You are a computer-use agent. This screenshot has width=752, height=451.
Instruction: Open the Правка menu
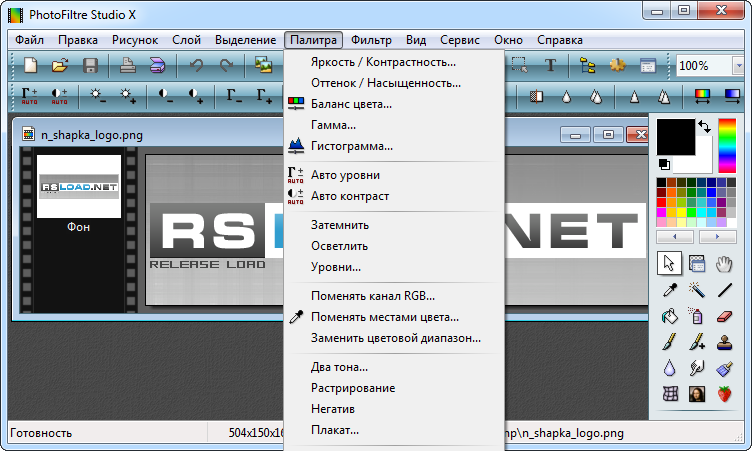tap(78, 40)
